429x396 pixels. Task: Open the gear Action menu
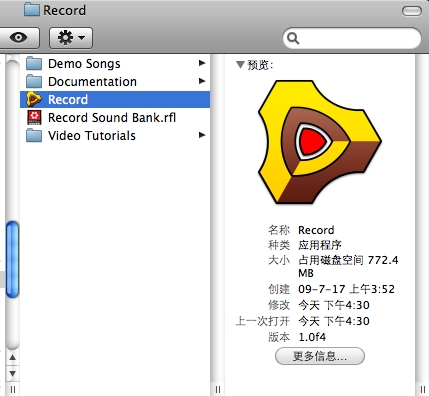[71, 37]
